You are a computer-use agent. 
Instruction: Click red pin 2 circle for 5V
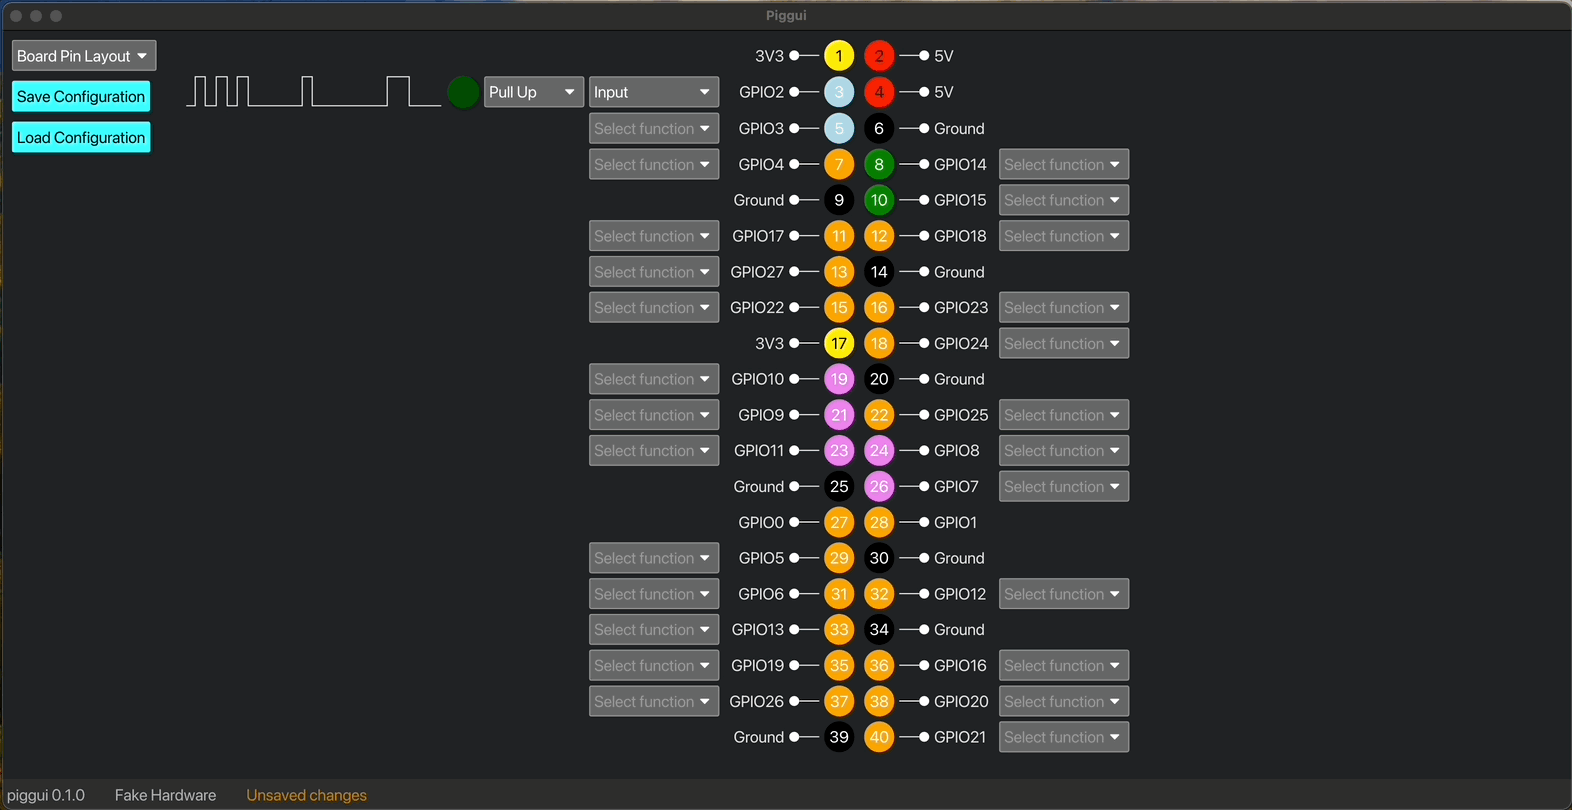tap(879, 56)
